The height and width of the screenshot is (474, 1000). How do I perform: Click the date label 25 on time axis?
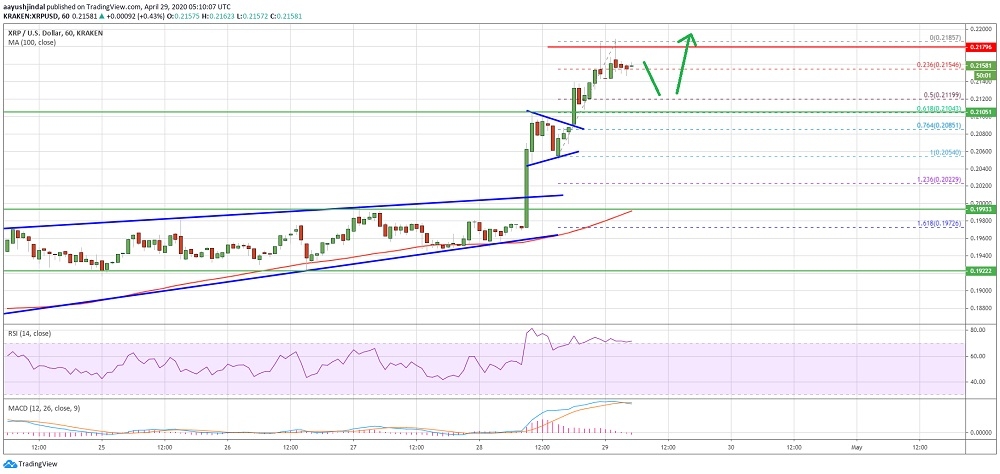click(101, 448)
